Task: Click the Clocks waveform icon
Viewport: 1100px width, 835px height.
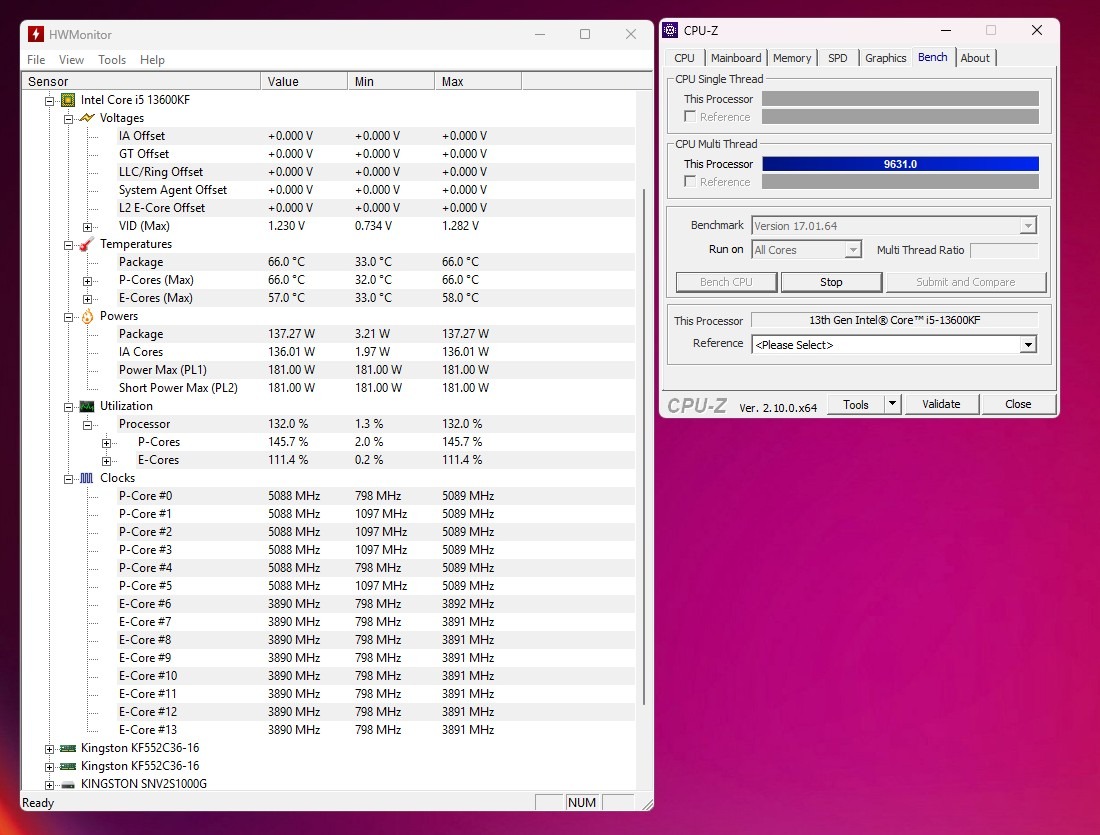Action: coord(86,478)
